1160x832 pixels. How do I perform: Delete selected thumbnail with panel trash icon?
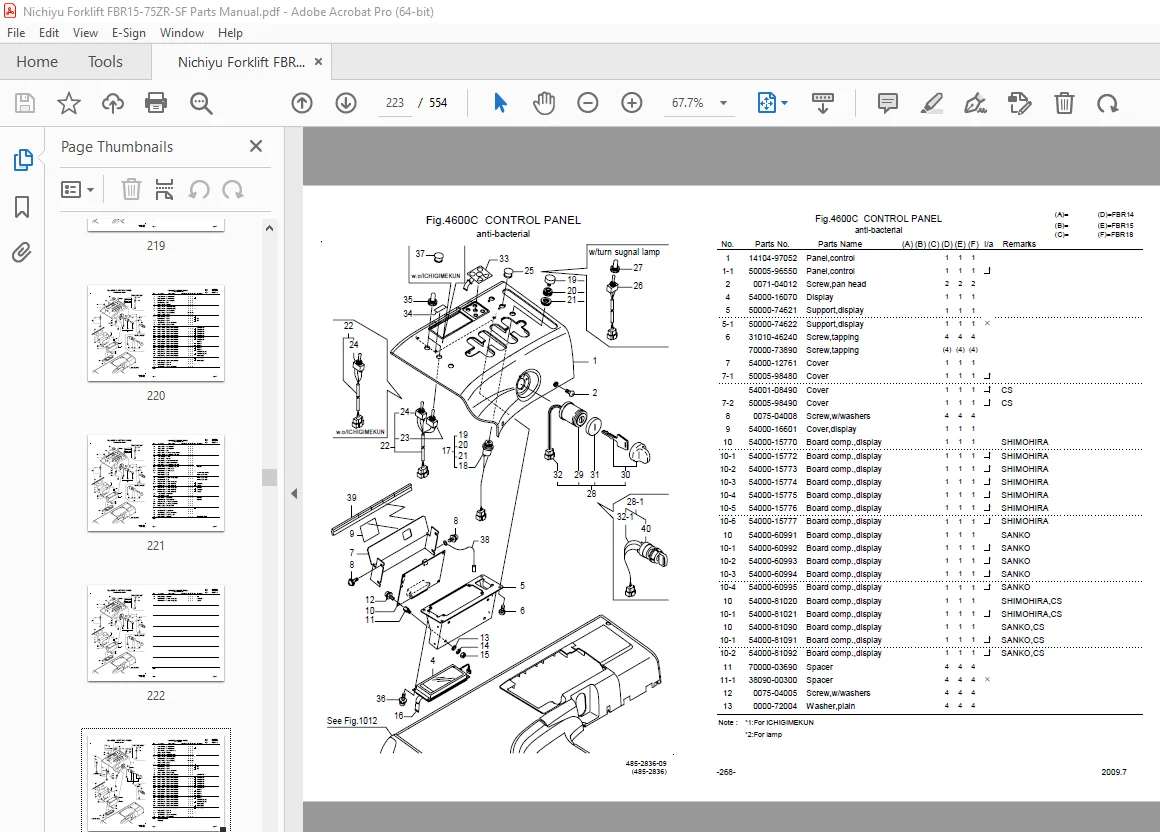[x=131, y=189]
